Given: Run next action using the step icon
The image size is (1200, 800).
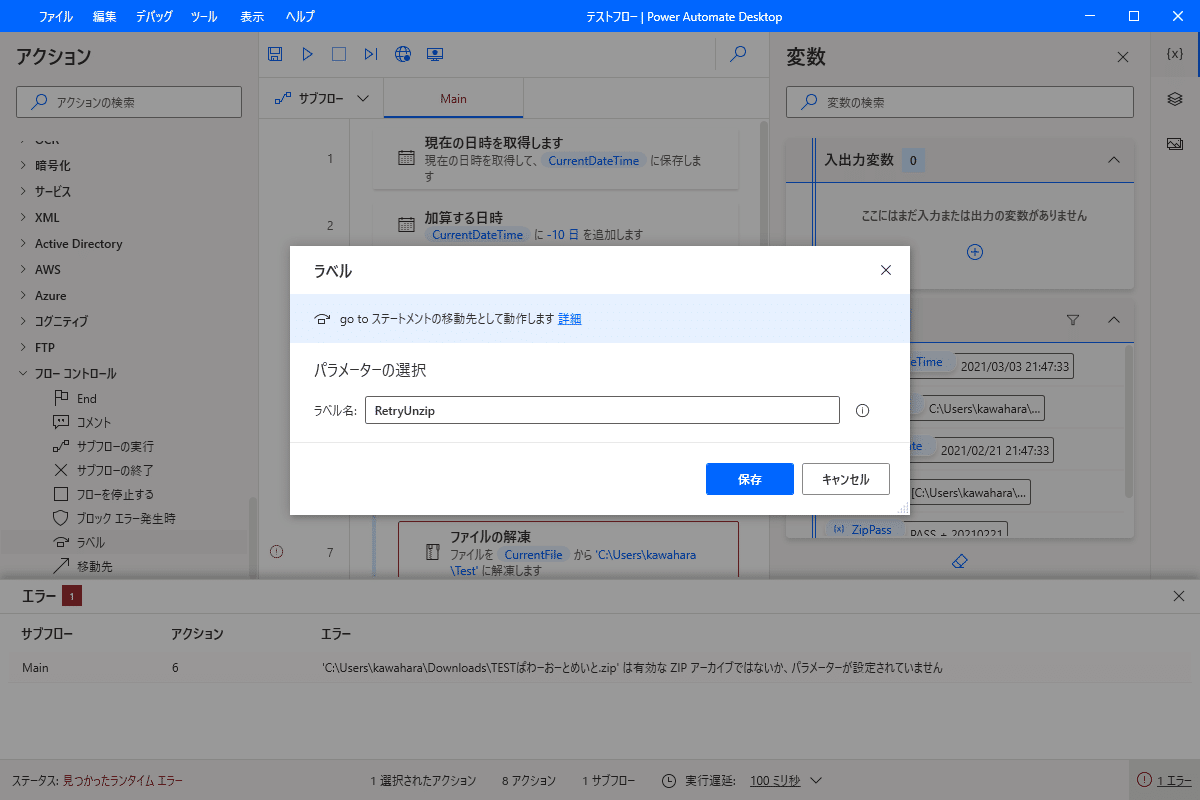Looking at the screenshot, I should coord(371,54).
